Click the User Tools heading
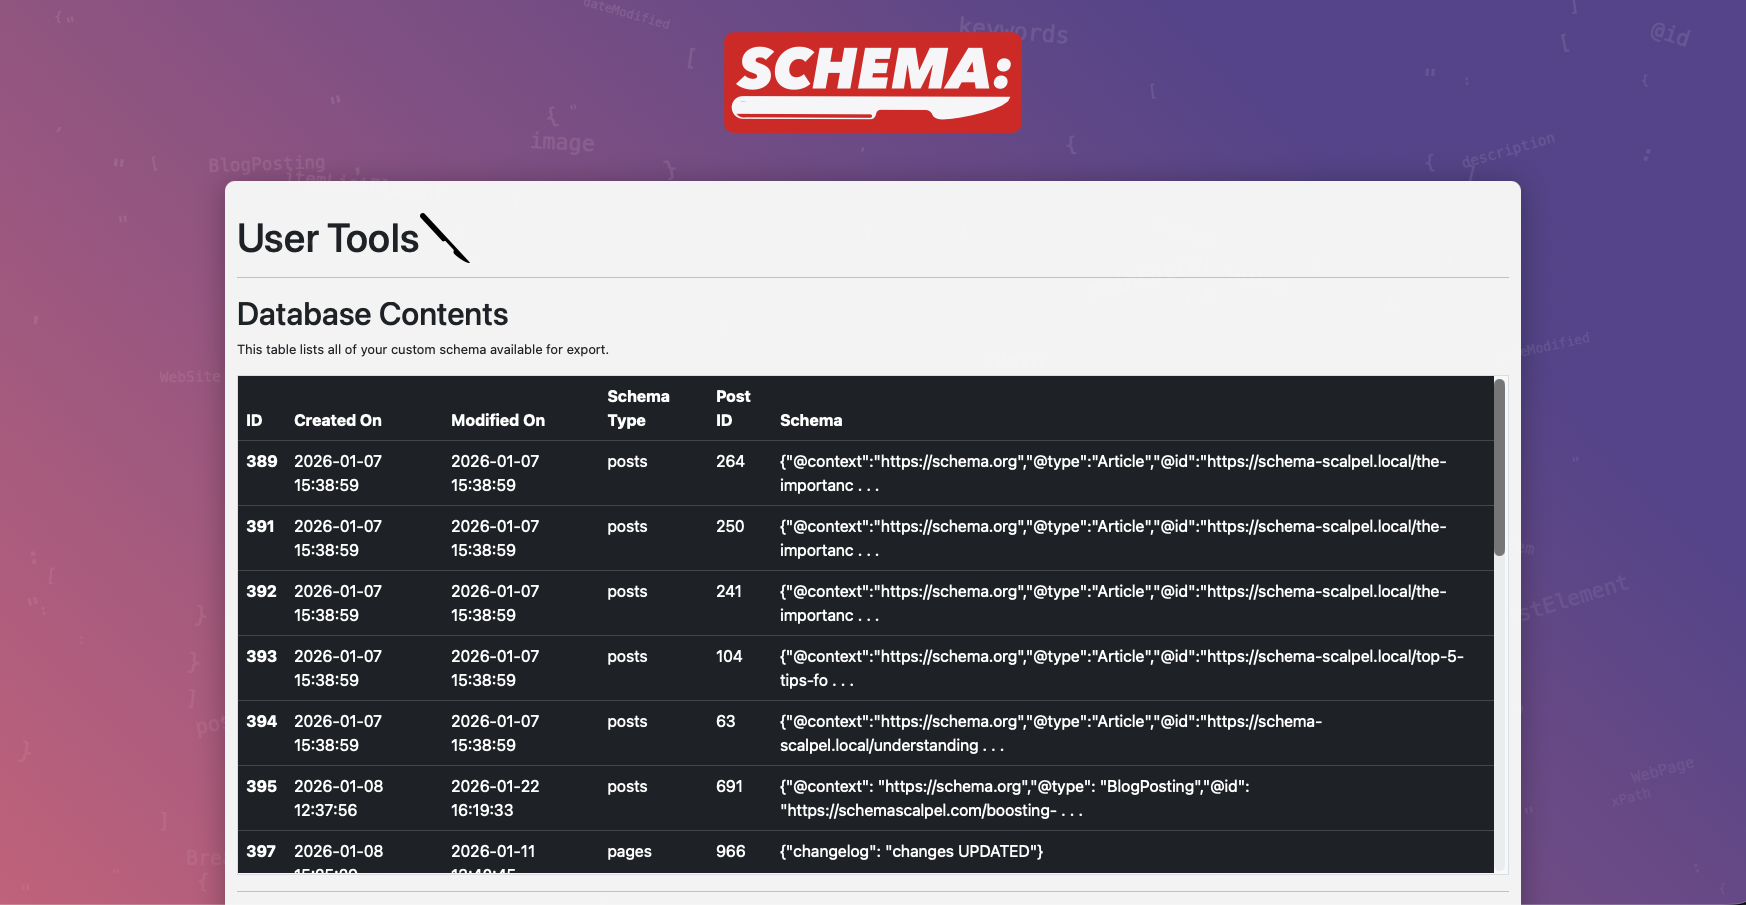 pyautogui.click(x=328, y=239)
